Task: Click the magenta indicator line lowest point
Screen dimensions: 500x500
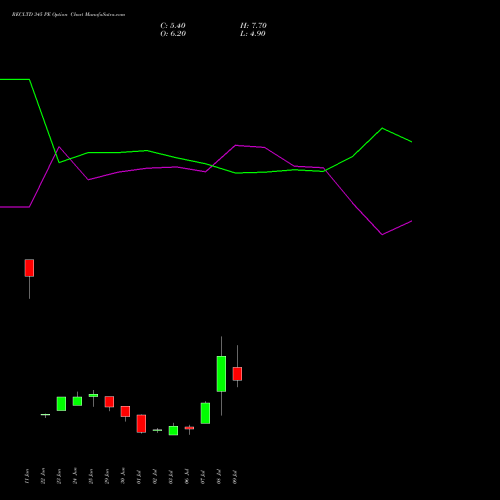Action: tap(382, 234)
